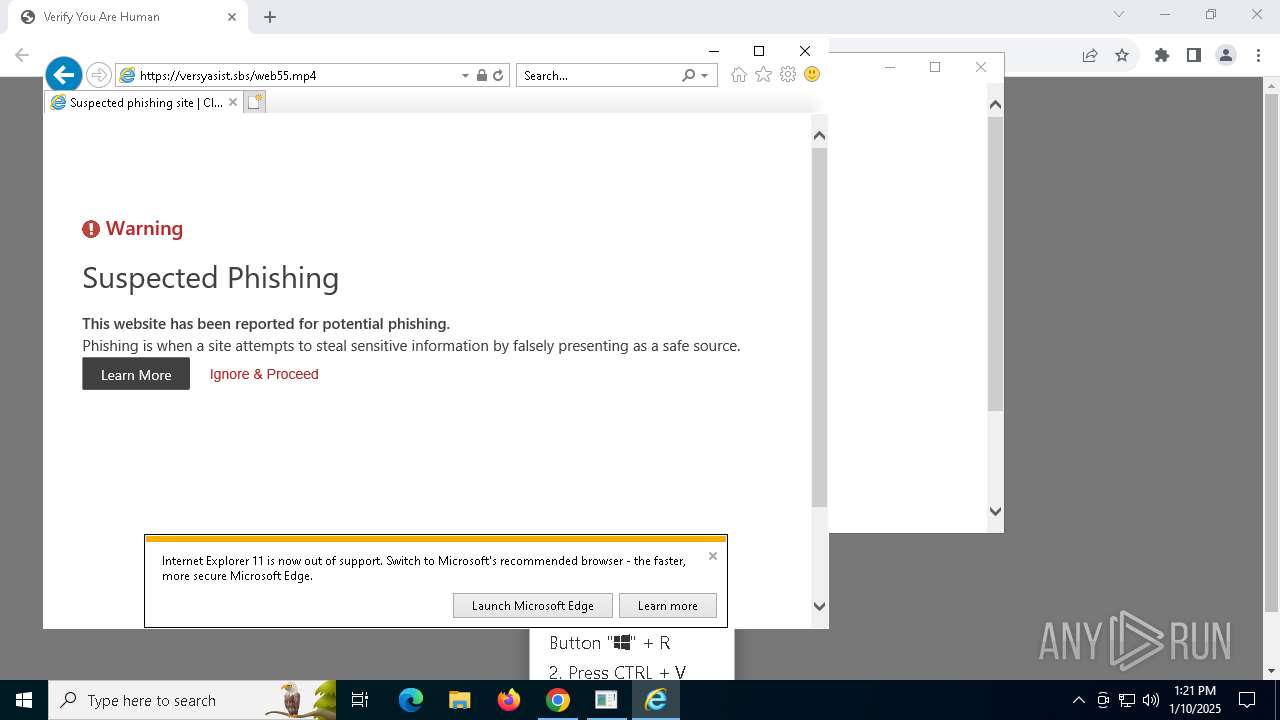Image resolution: width=1280 pixels, height=720 pixels.
Task: Close the Verify You Are Human tab
Action: coord(232,17)
